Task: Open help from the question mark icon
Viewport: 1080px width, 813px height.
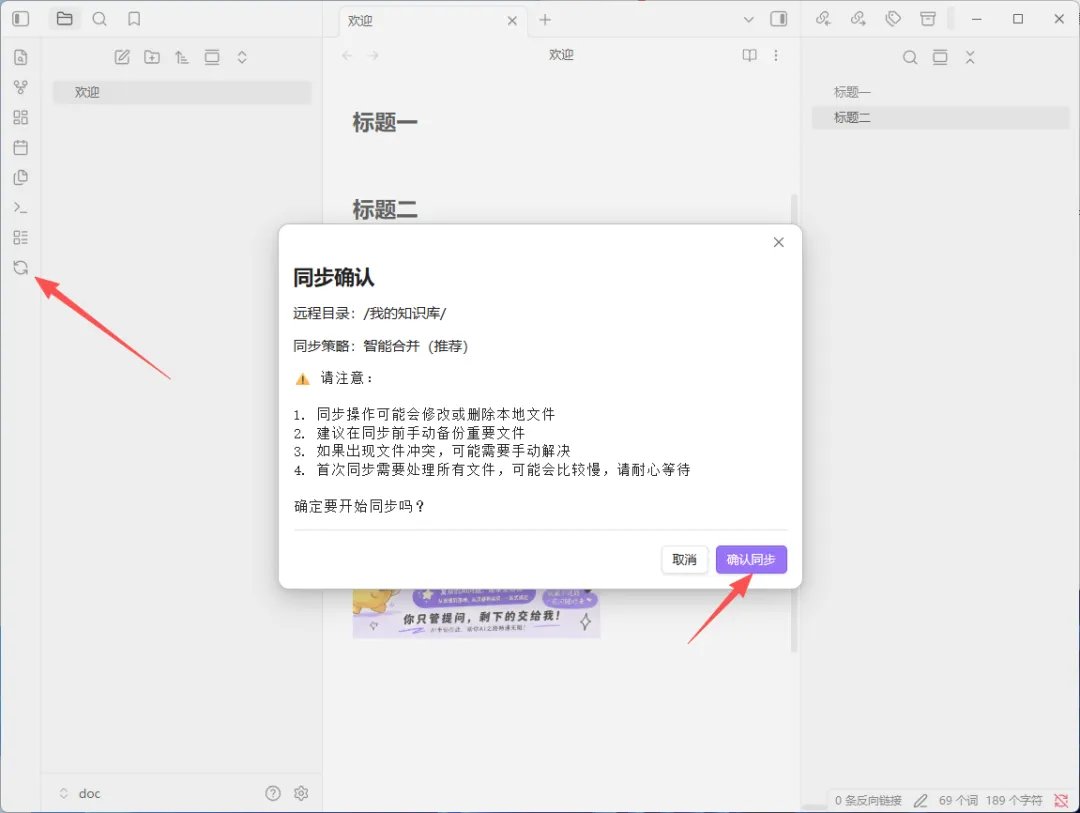Action: tap(273, 793)
